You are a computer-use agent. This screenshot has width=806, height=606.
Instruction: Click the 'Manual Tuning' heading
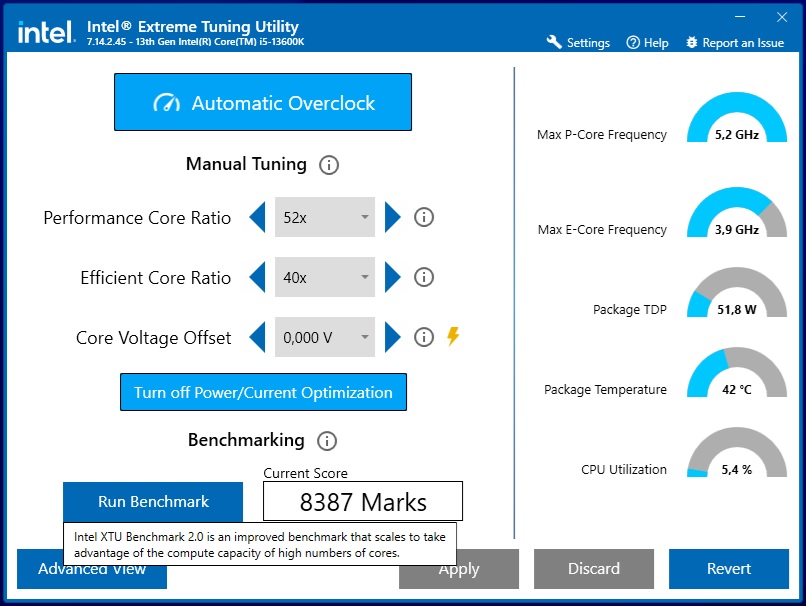[x=246, y=164]
